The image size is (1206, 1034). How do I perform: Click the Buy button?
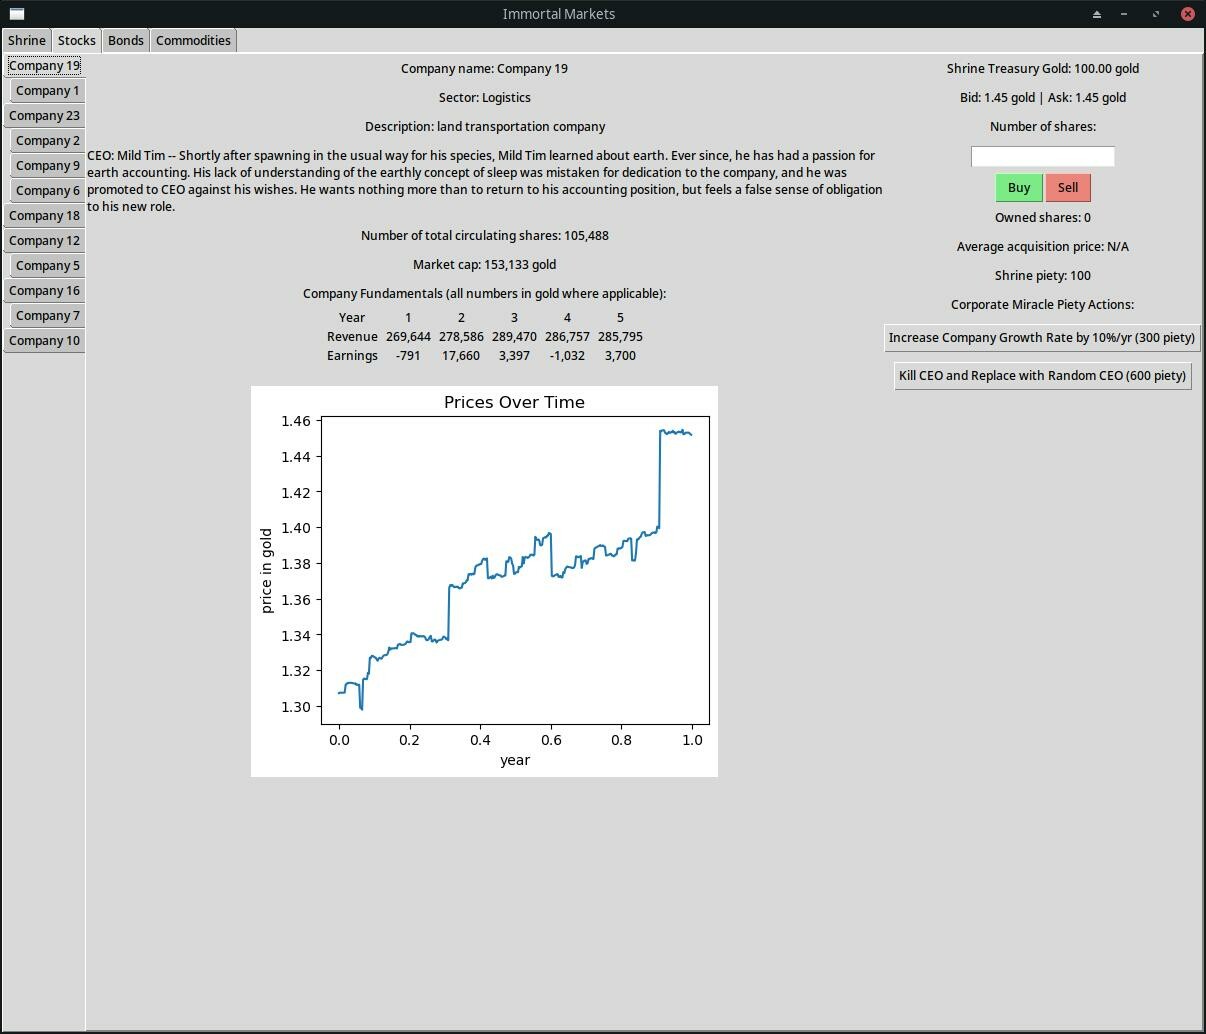click(x=1018, y=187)
